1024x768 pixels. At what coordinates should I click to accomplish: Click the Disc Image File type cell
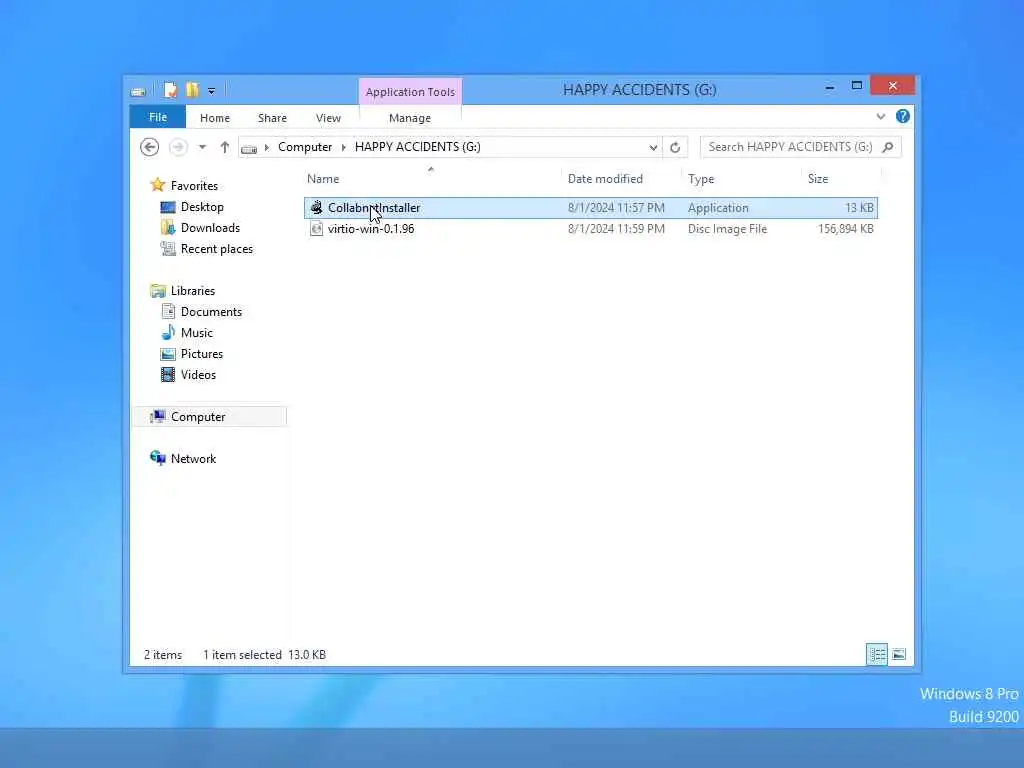727,229
